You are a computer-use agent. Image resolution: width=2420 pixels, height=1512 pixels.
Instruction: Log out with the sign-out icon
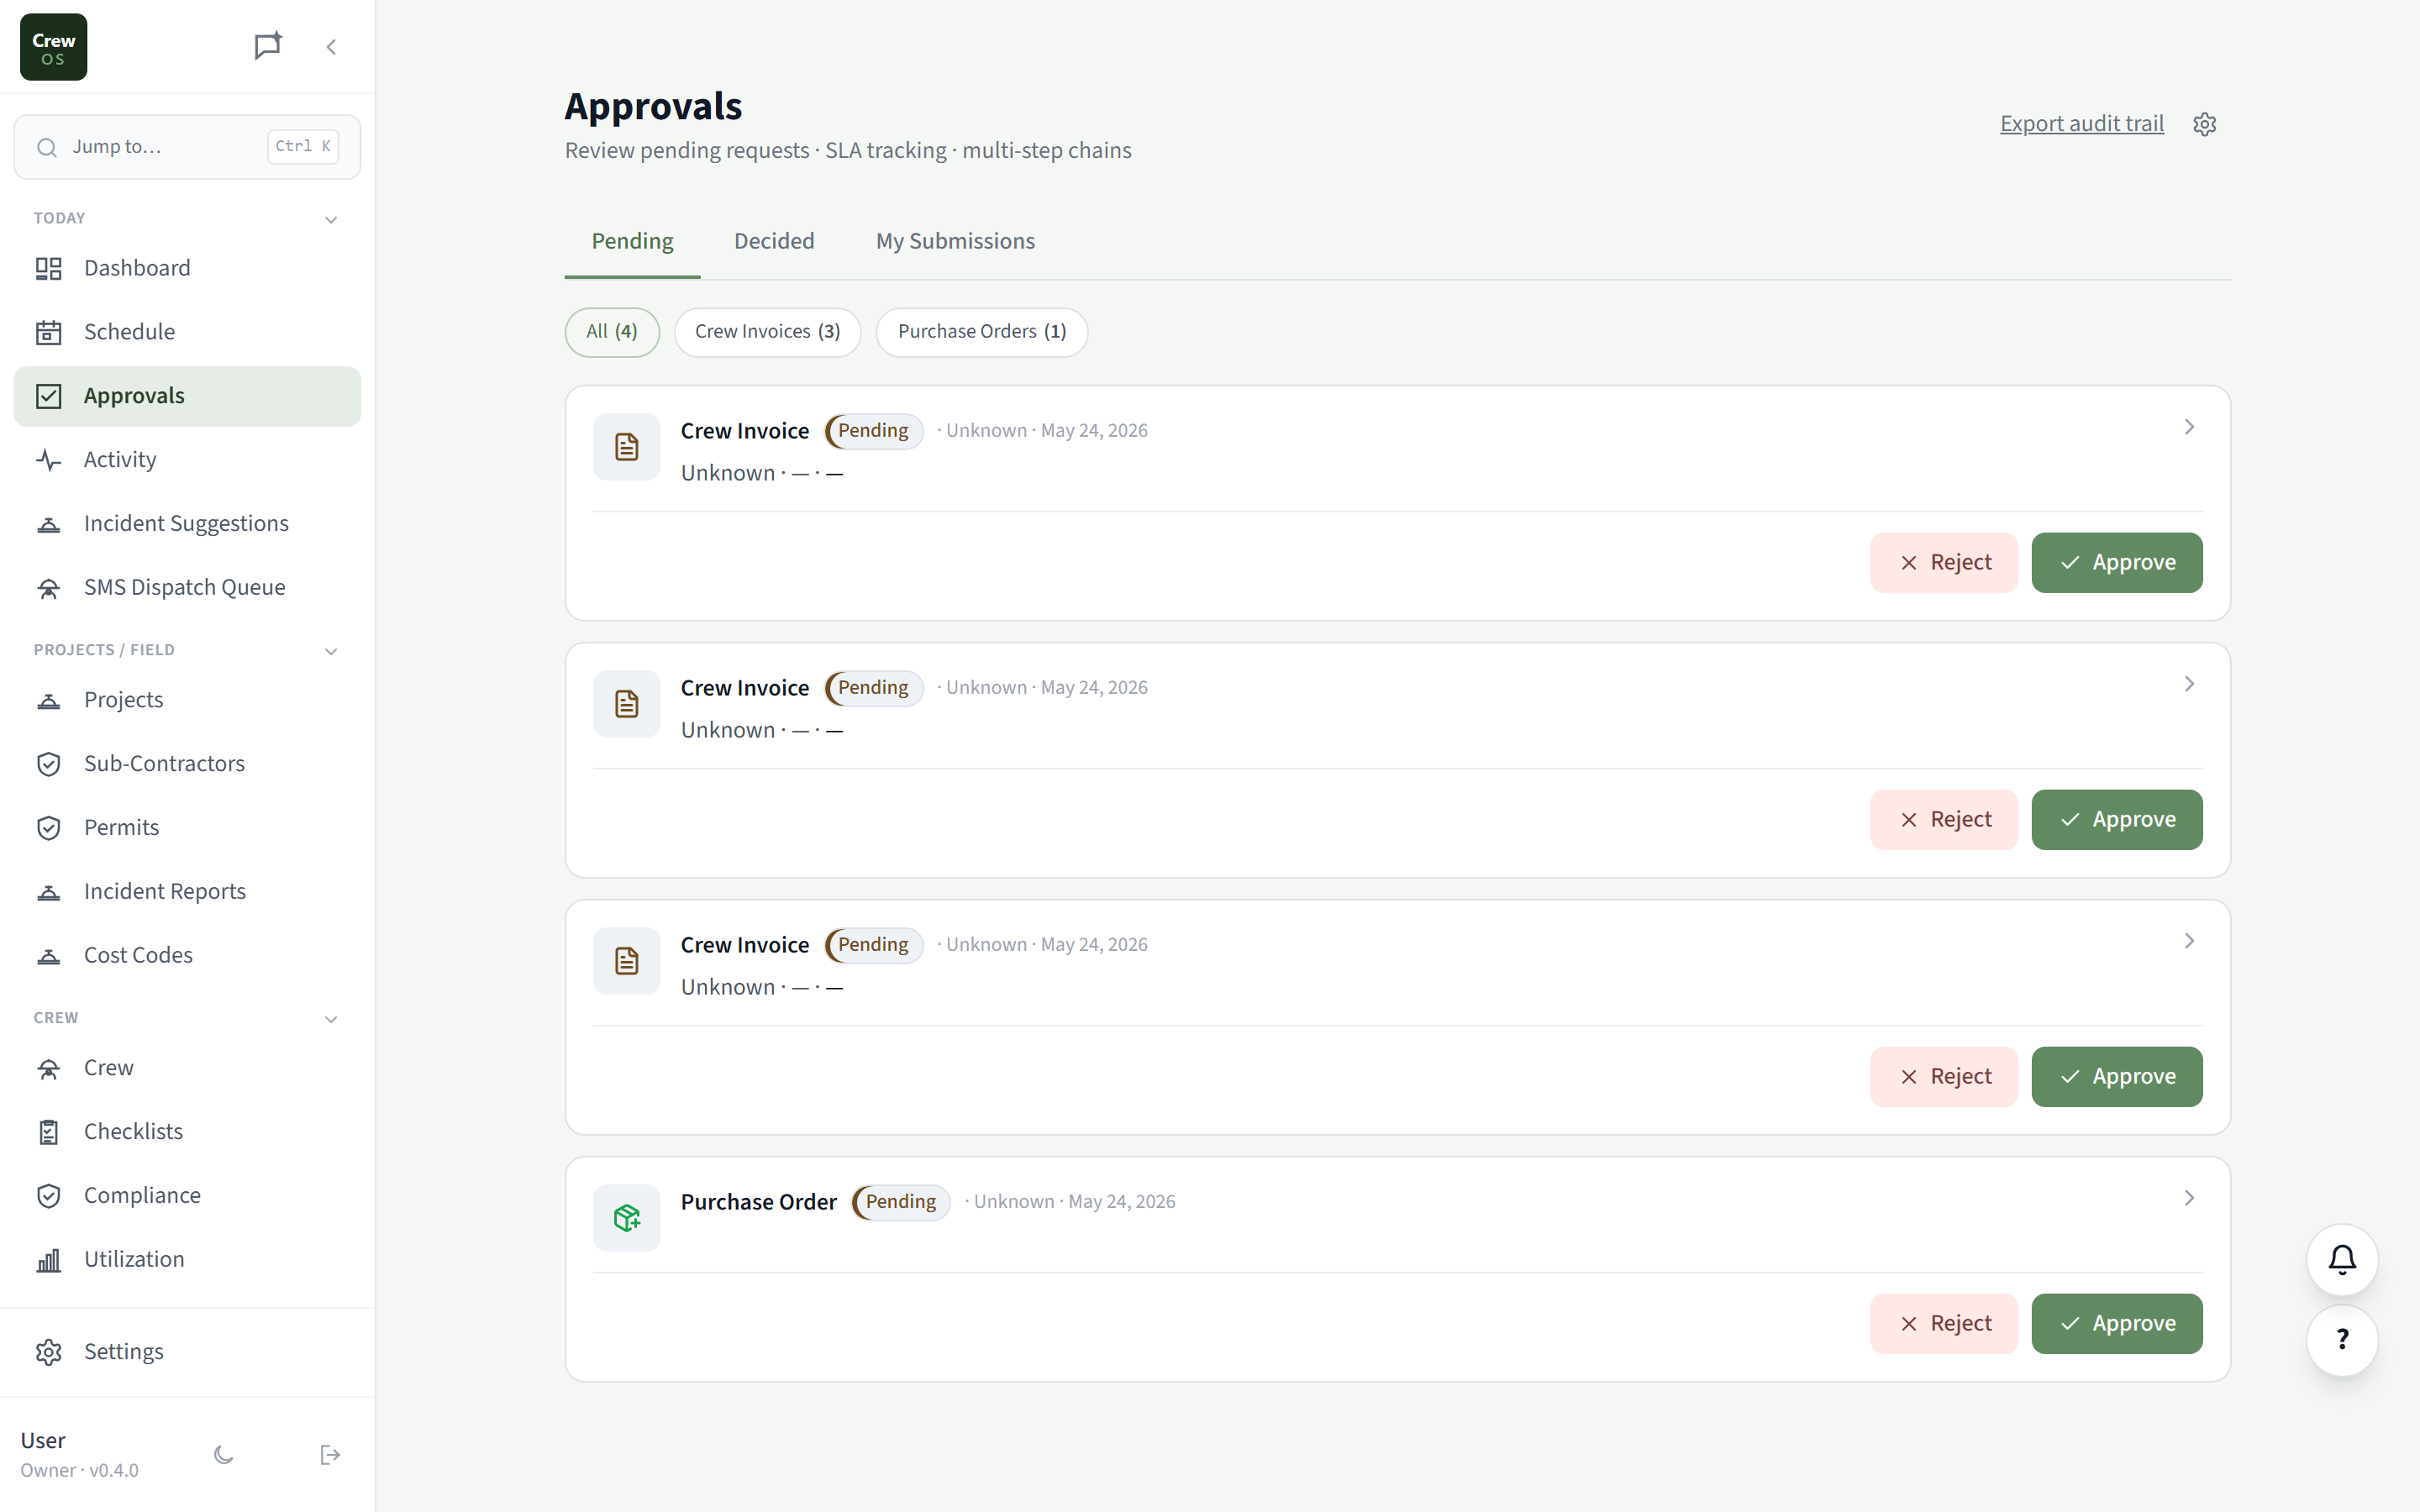330,1454
